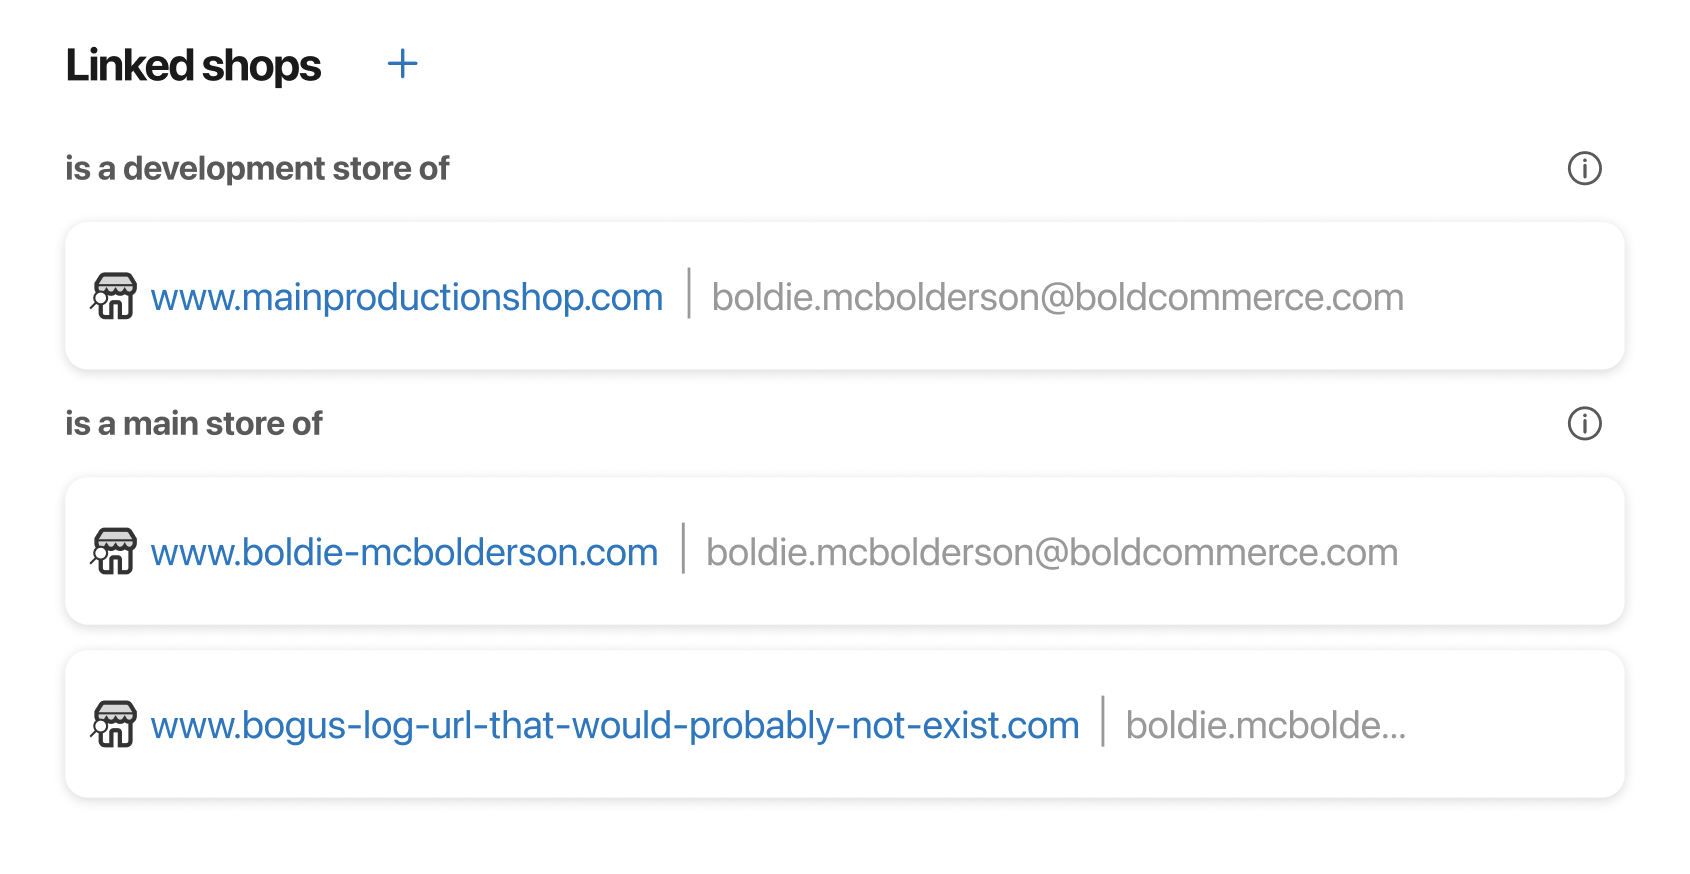
Task: Select empty area of the bogus-log-url card
Action: point(1515,724)
